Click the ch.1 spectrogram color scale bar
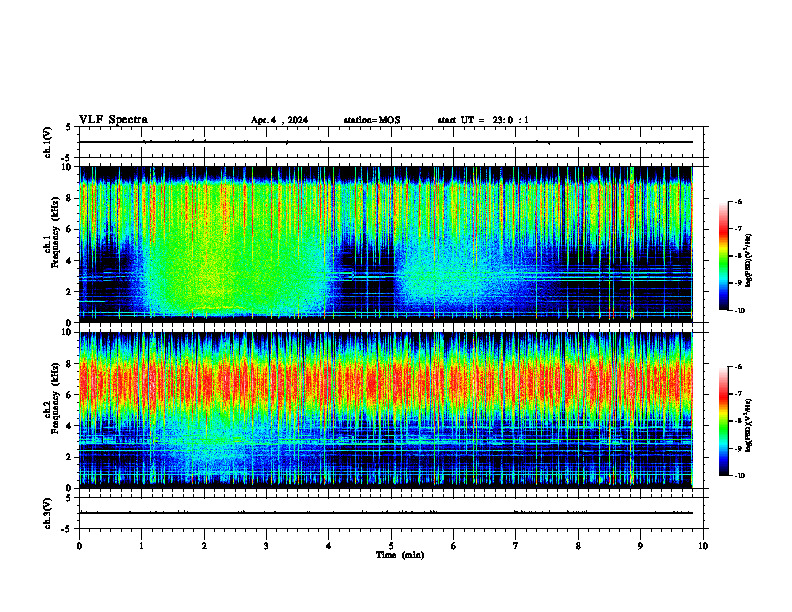This screenshot has width=792, height=612. pyautogui.click(x=724, y=256)
